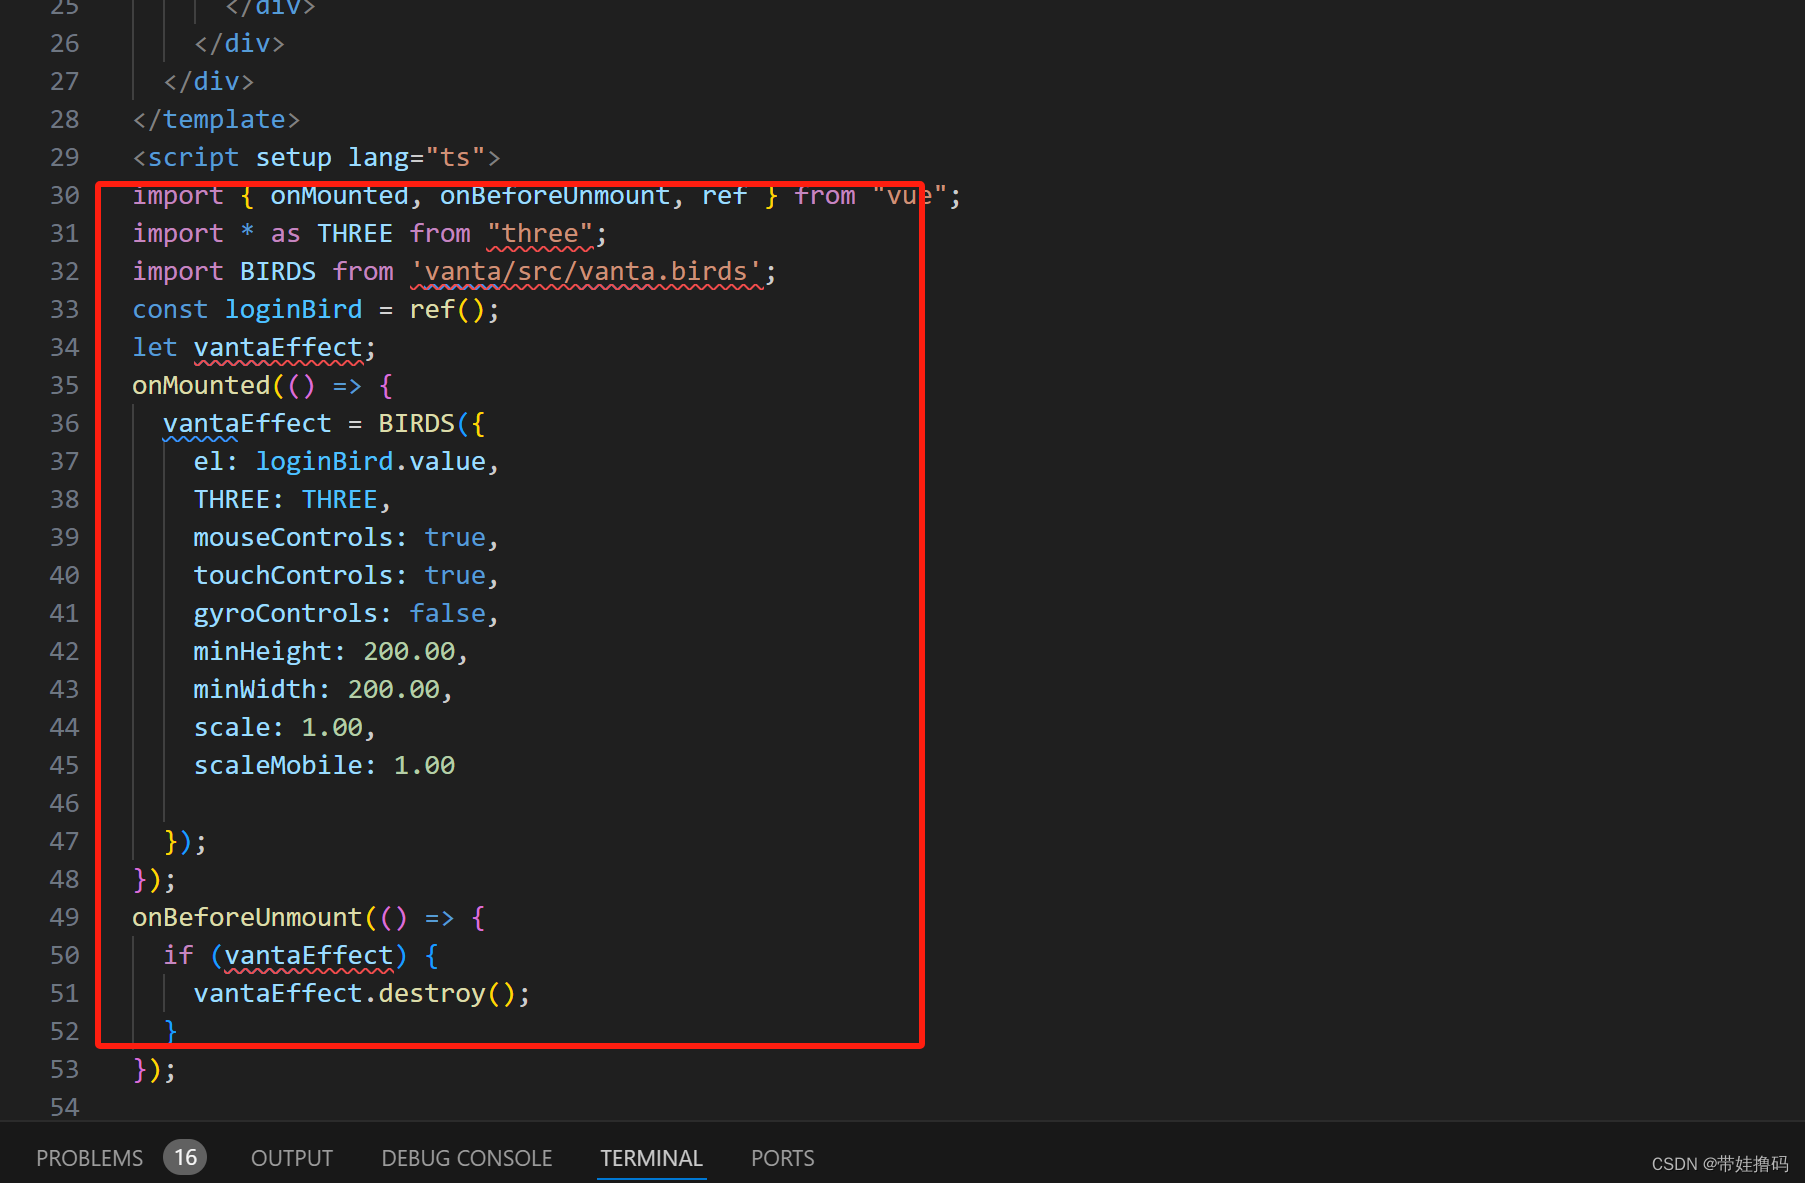
Task: Click the CSDN watermark text
Action: point(1718,1163)
